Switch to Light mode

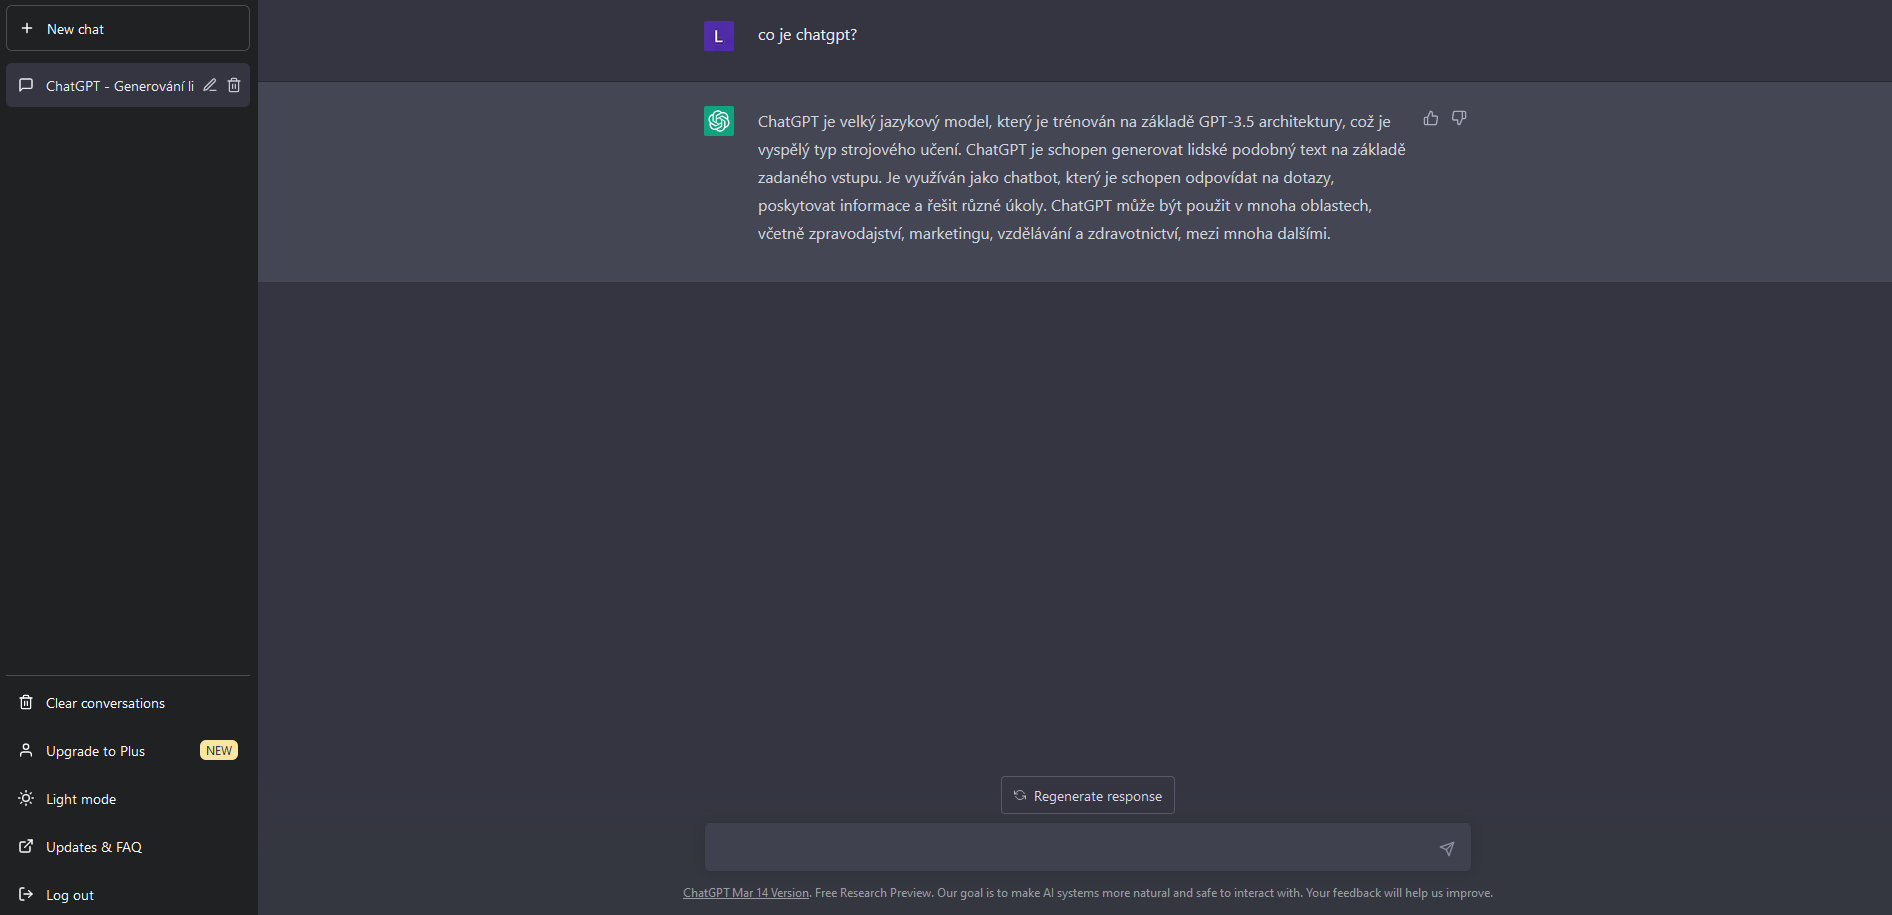click(x=128, y=799)
